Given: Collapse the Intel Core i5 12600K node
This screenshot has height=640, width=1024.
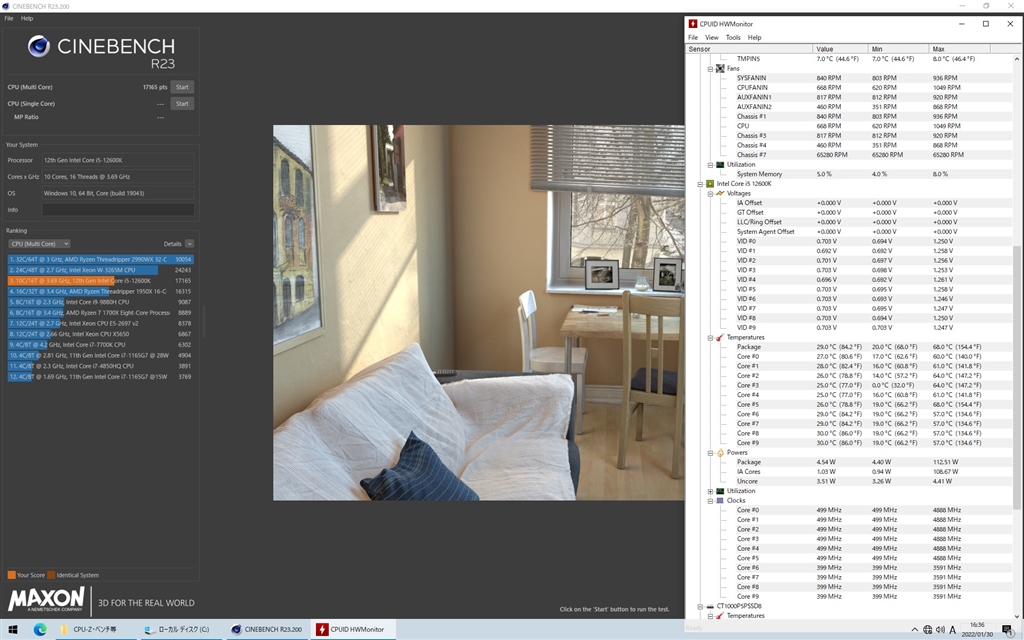Looking at the screenshot, I should [x=700, y=184].
